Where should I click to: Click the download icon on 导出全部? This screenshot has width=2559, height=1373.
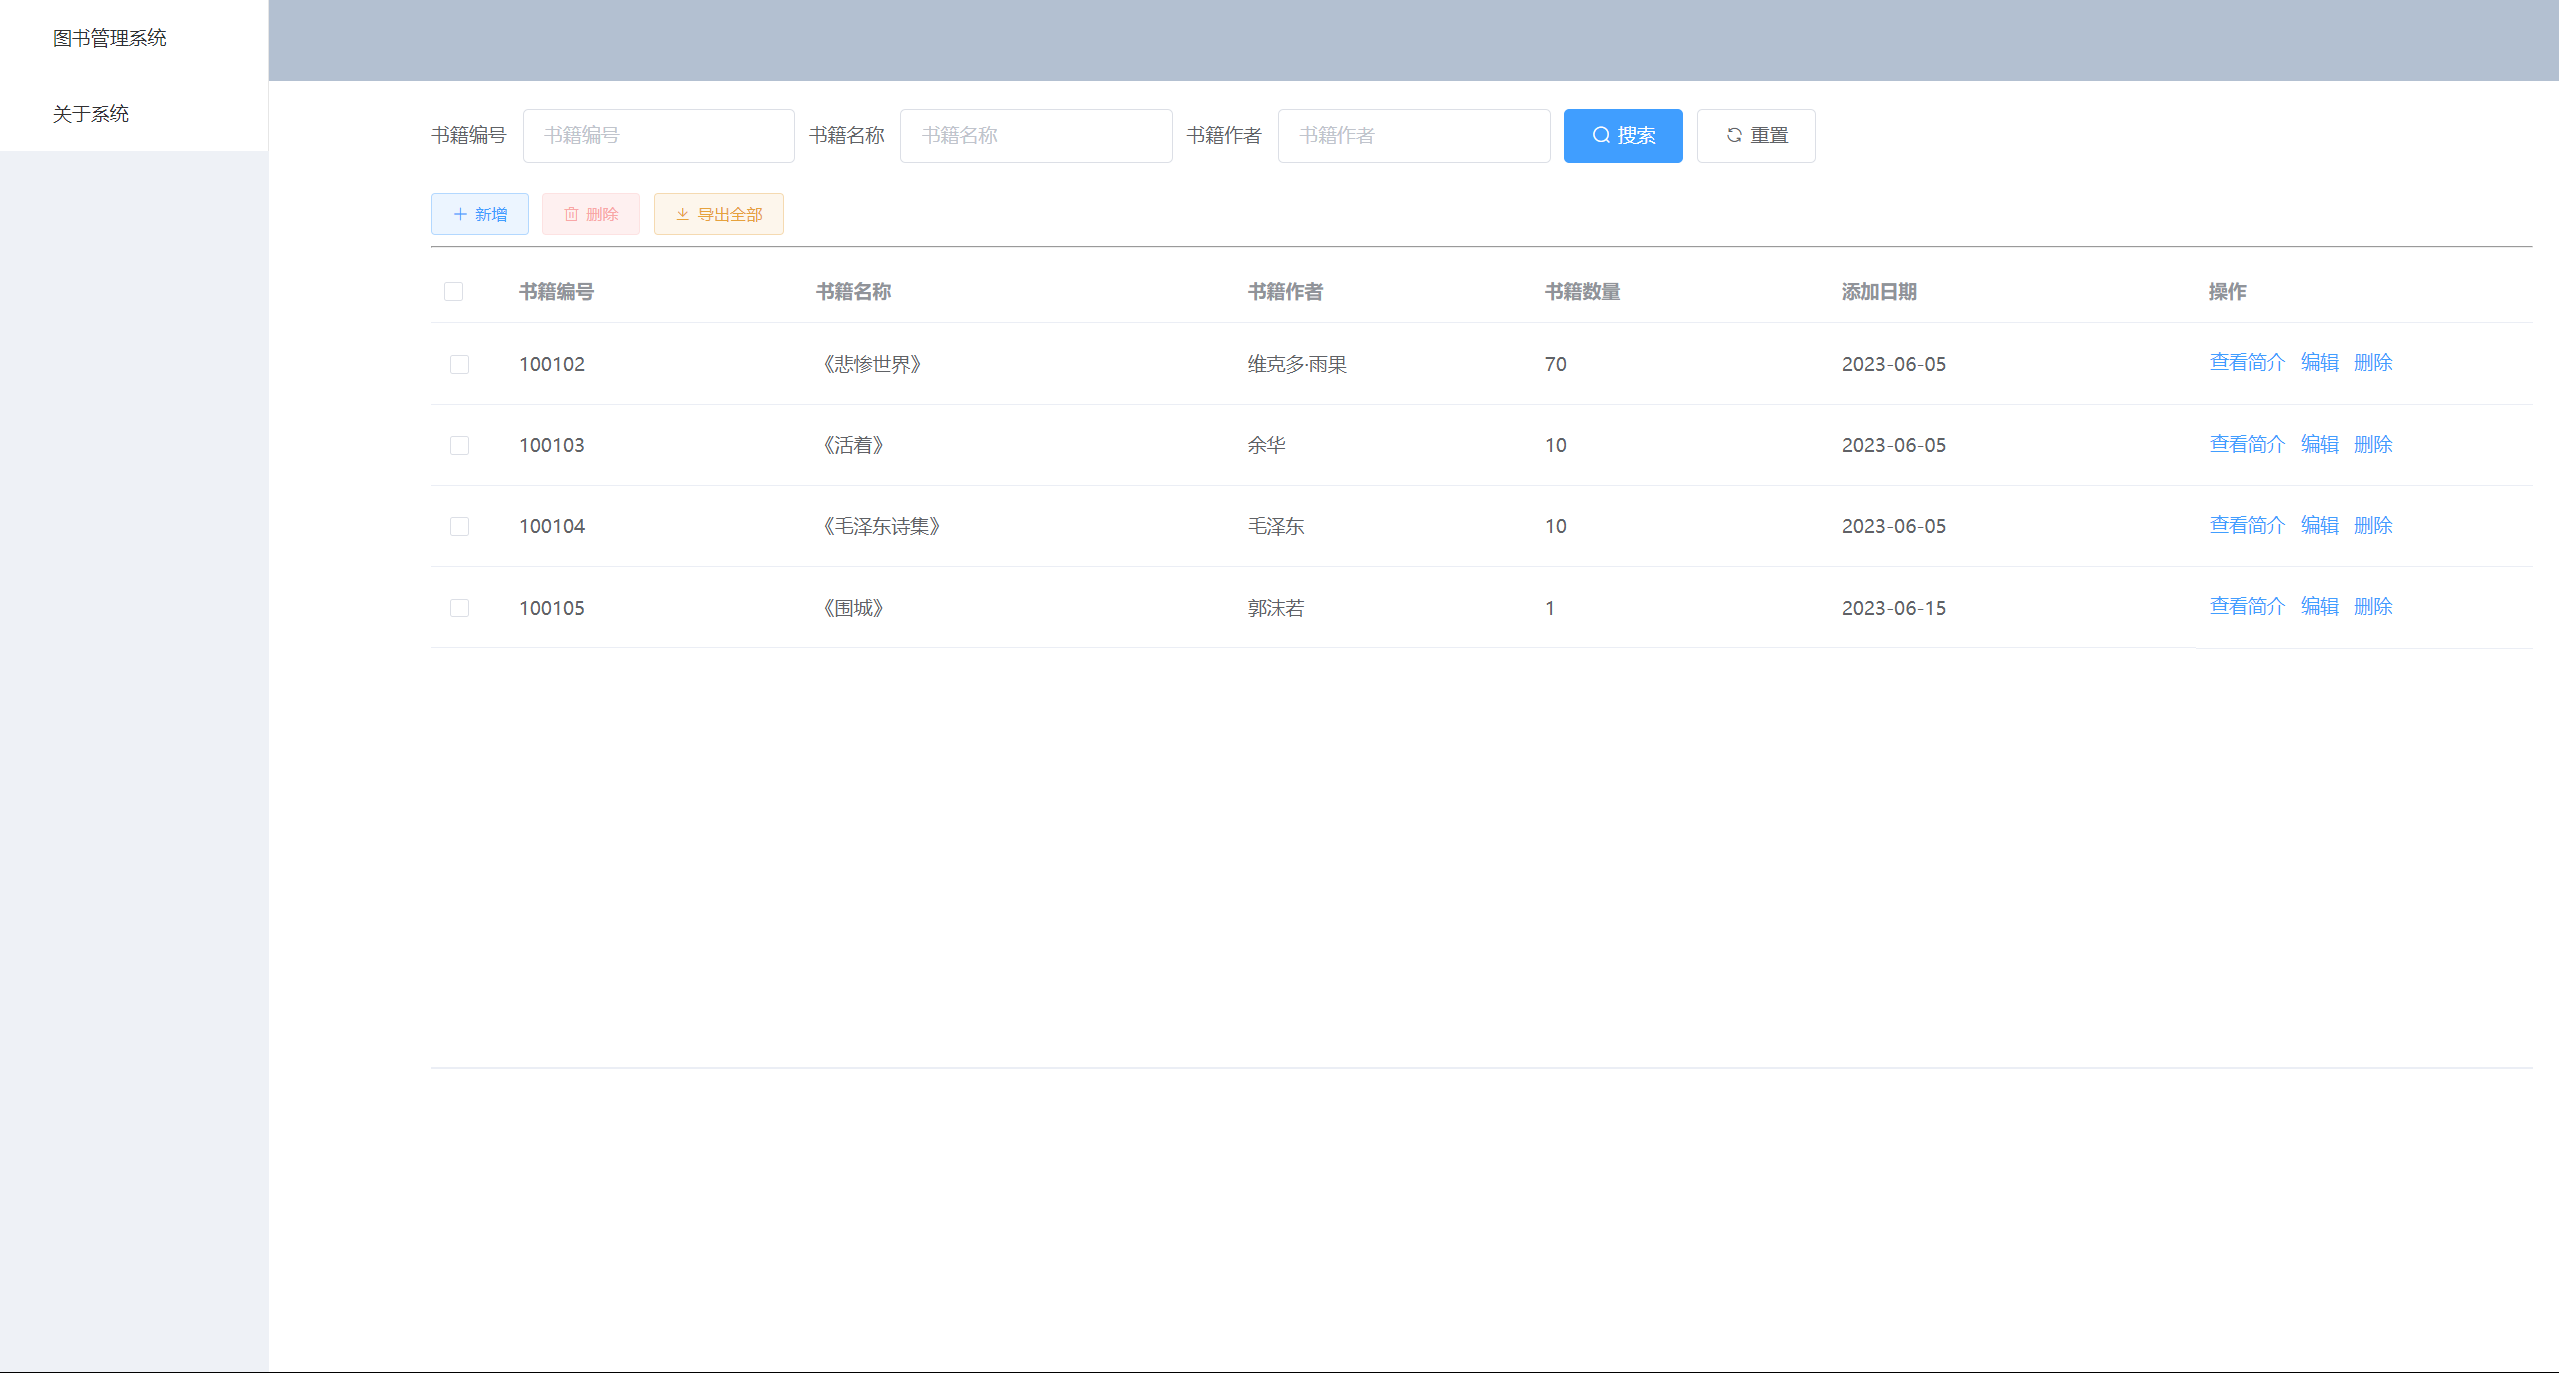coord(682,214)
